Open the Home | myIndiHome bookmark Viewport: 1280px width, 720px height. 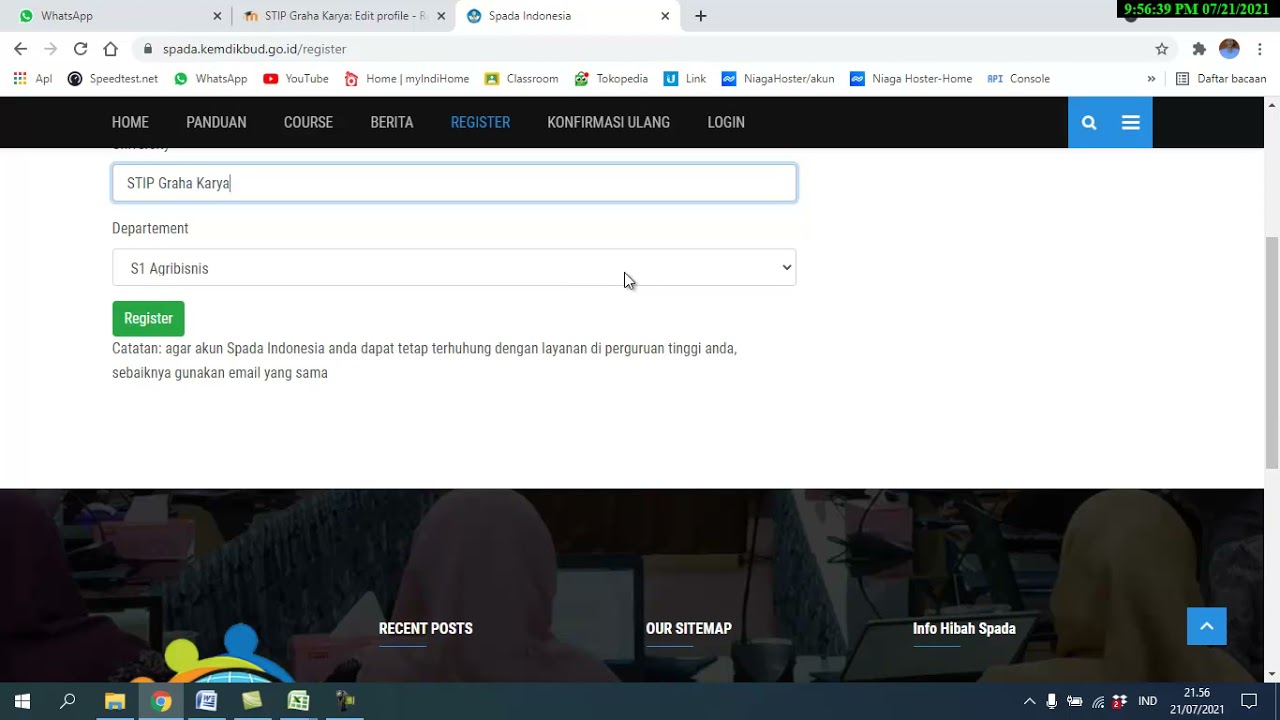point(406,78)
